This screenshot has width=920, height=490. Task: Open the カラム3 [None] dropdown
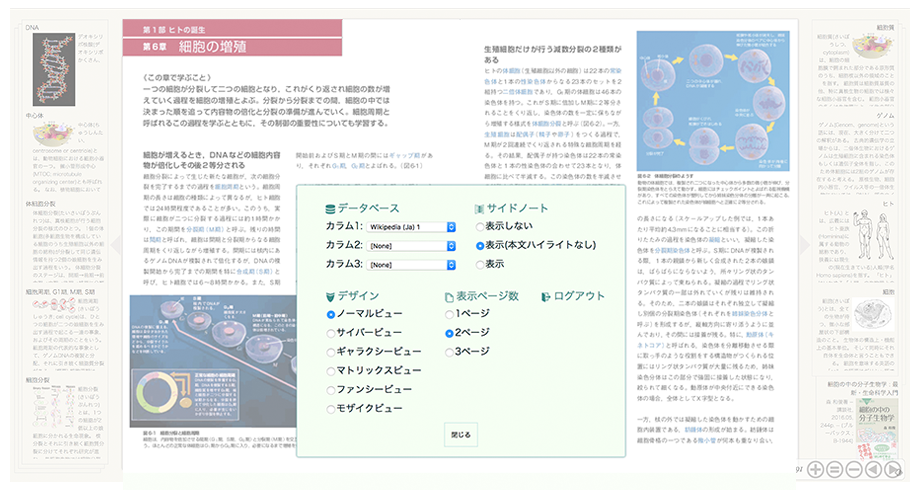coord(411,265)
